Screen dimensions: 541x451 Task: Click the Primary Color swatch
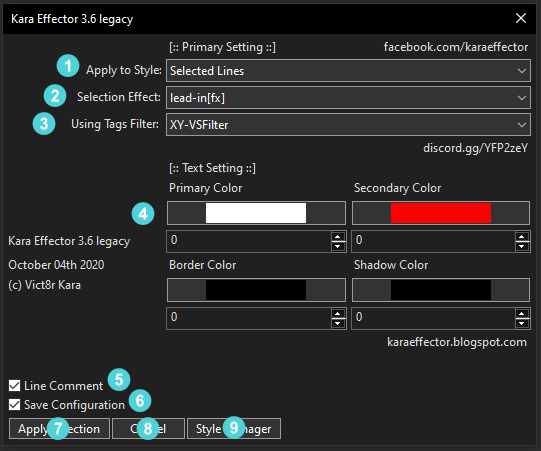click(x=256, y=213)
